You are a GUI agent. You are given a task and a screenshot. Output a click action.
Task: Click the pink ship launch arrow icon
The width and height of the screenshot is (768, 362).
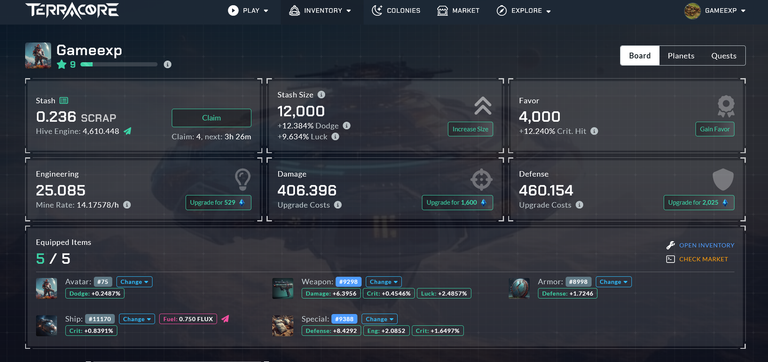(x=225, y=319)
